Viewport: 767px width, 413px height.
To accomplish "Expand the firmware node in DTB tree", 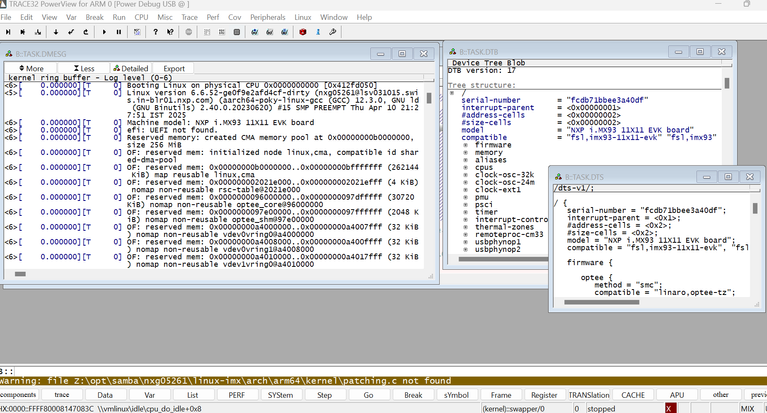I will [466, 145].
